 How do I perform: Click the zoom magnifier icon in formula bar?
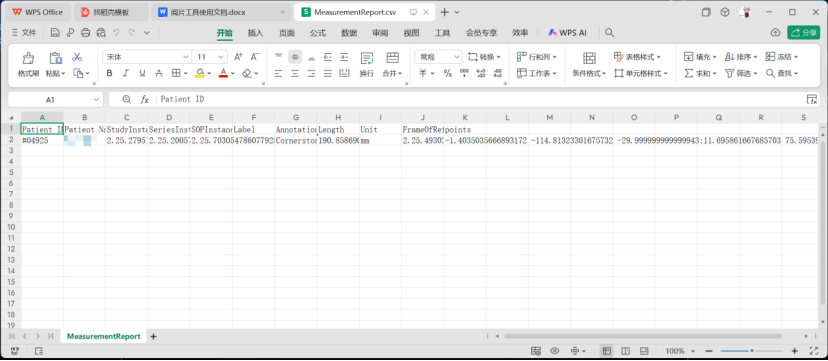coord(127,99)
